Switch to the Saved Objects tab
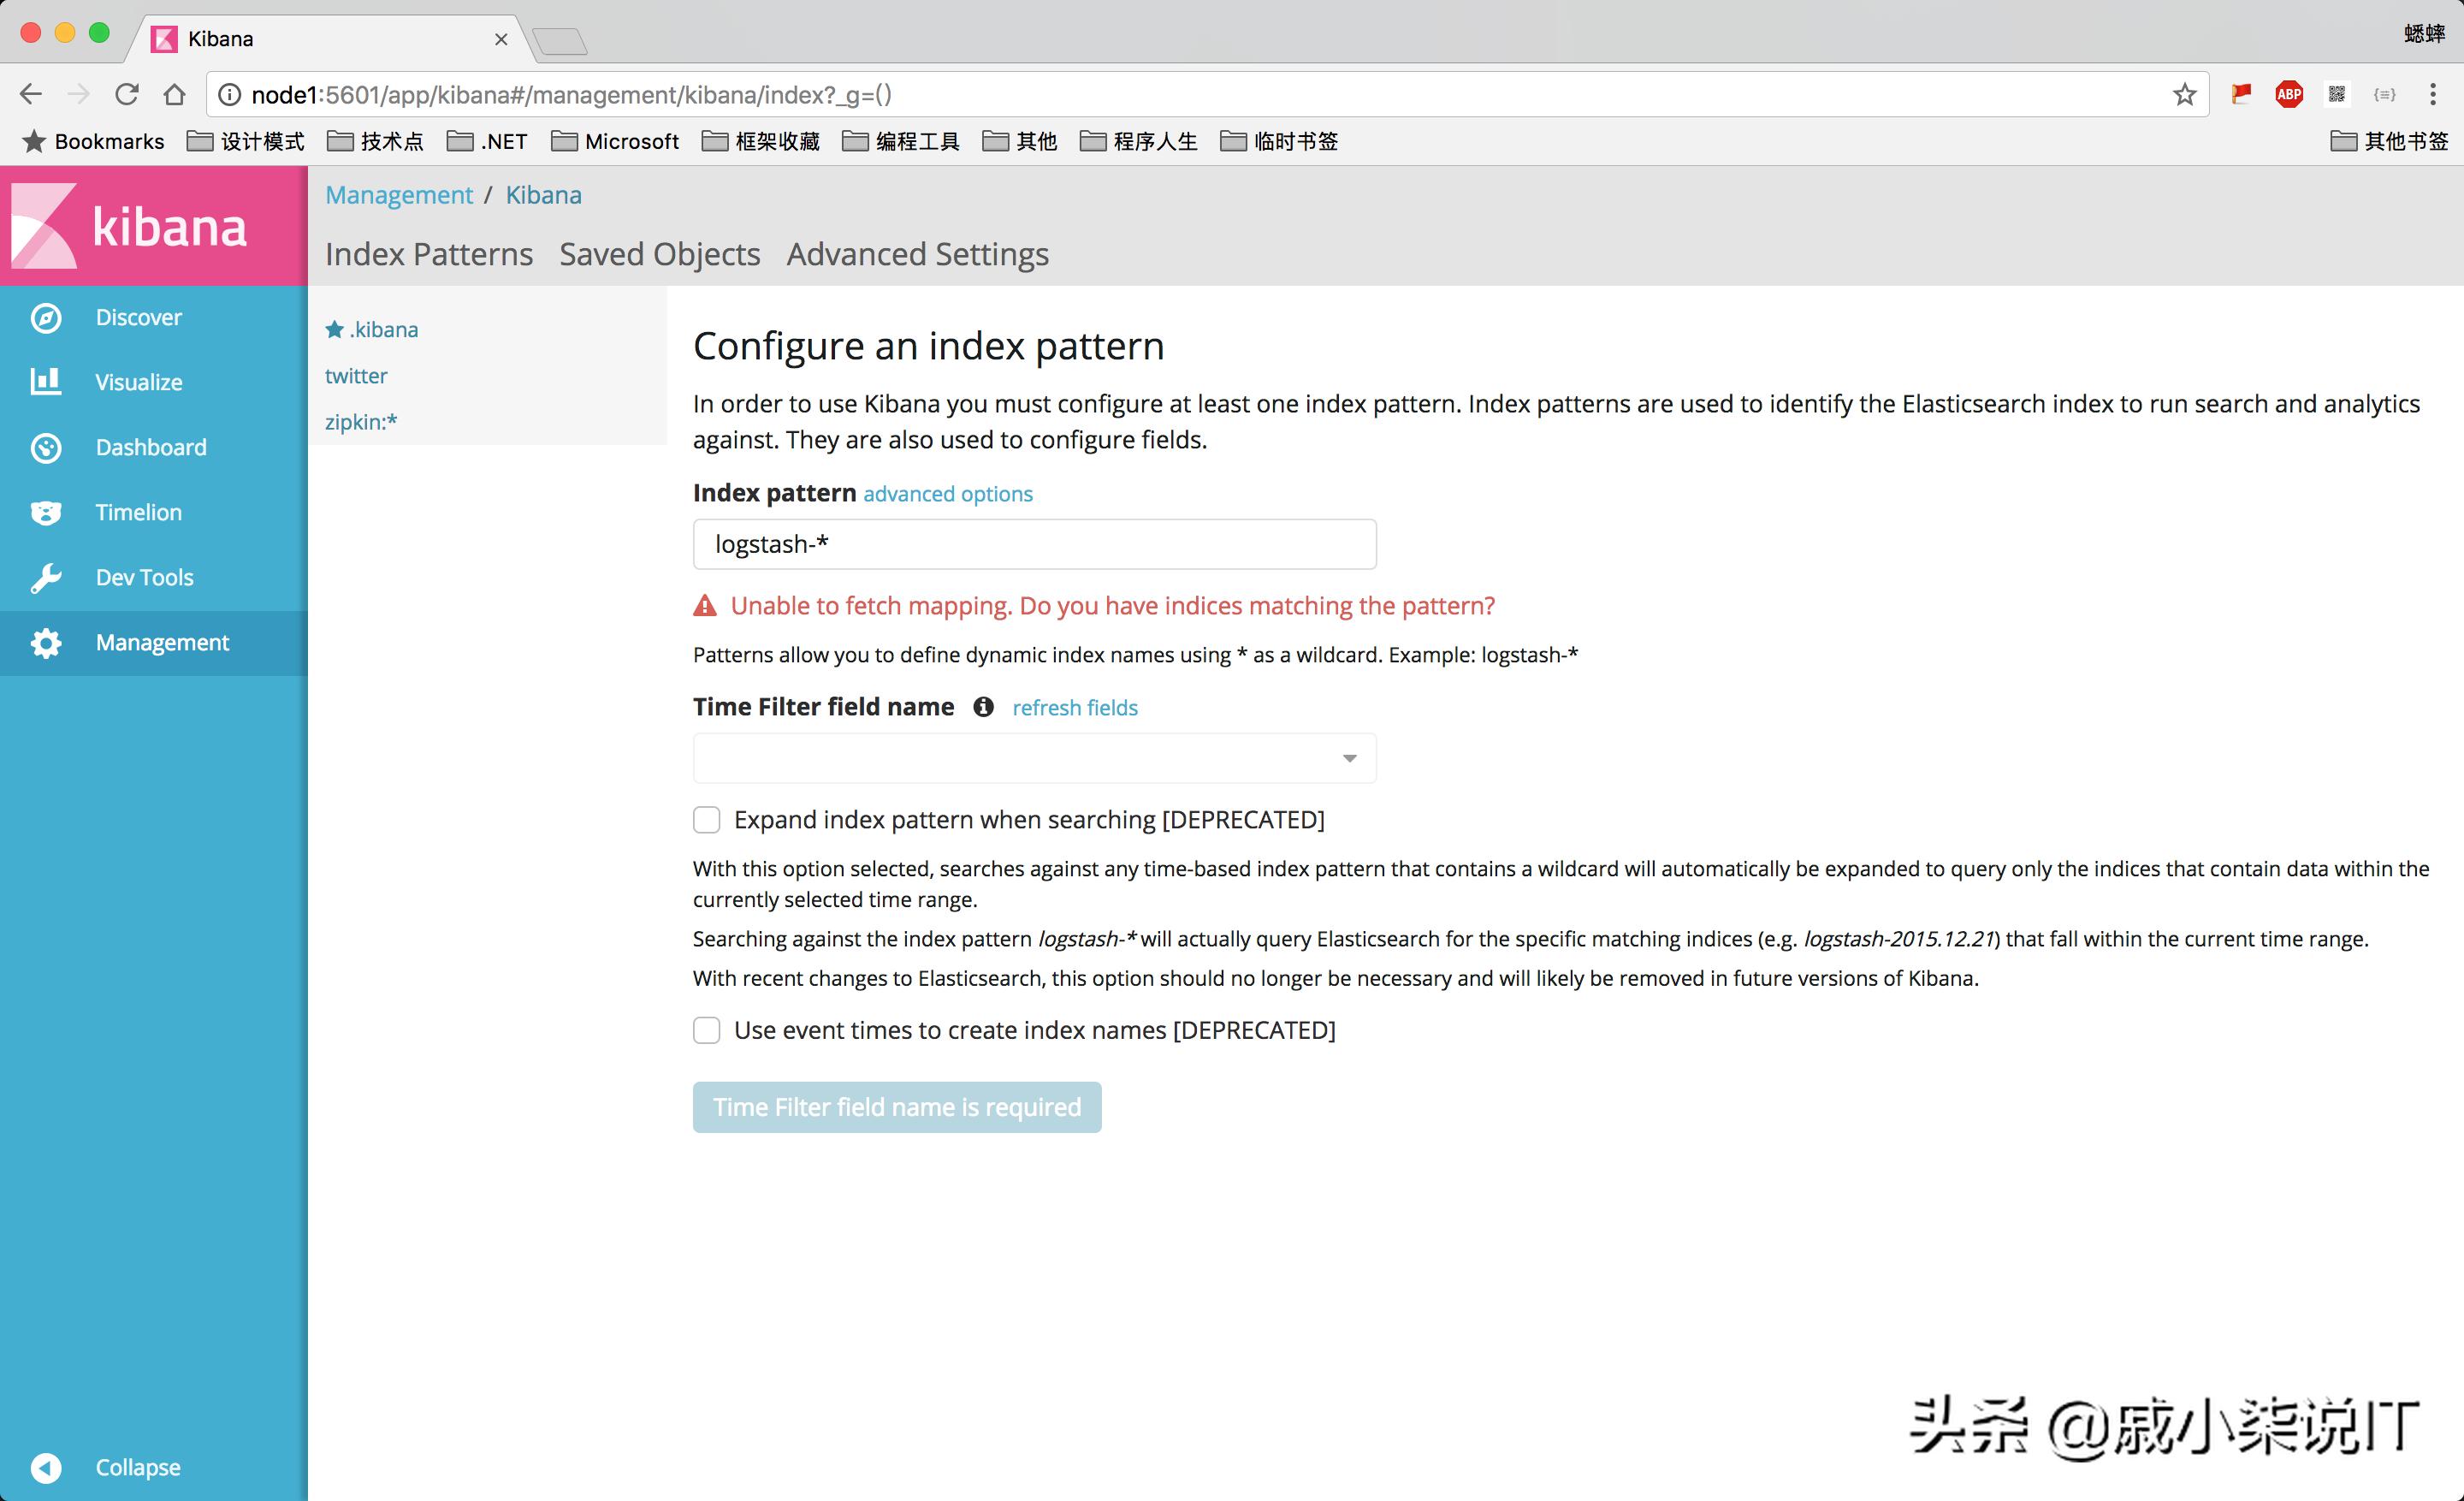2464x1501 pixels. pos(660,254)
